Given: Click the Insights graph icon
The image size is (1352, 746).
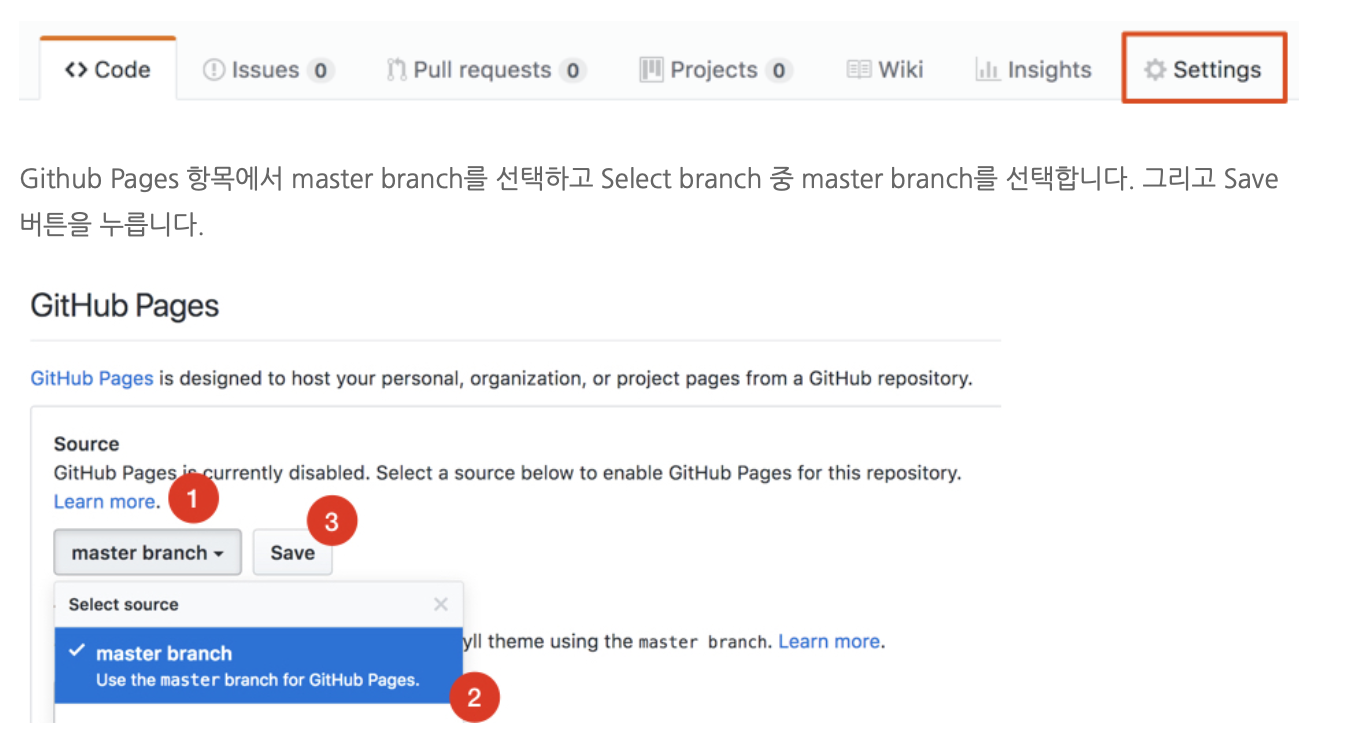Looking at the screenshot, I should click(988, 70).
